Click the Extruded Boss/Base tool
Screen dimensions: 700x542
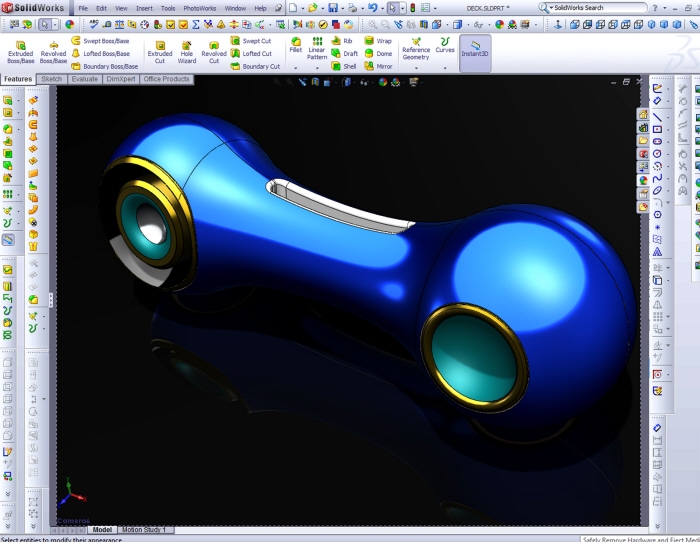click(20, 52)
